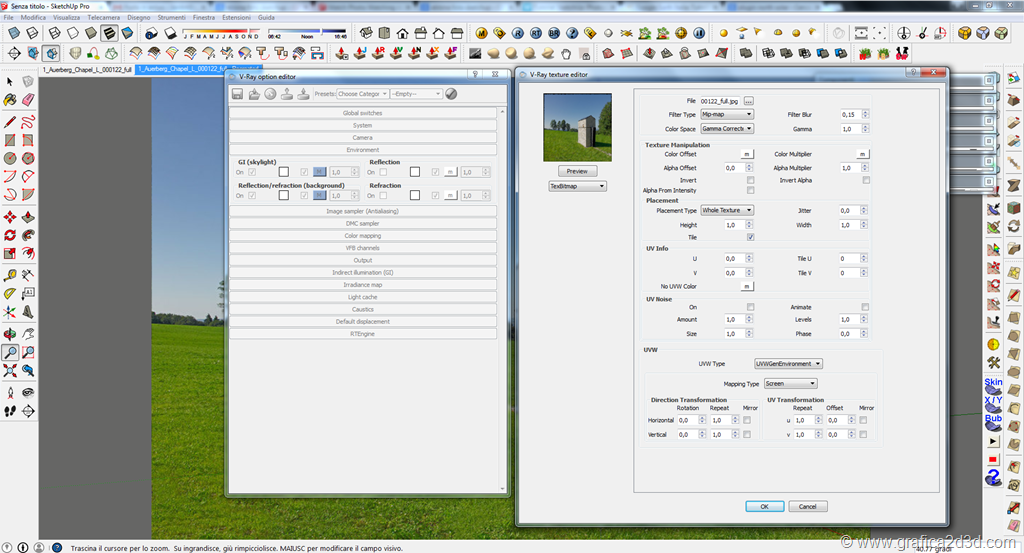Enable the Tile checkbox in Placement
This screenshot has width=1024, height=553.
pyautogui.click(x=751, y=237)
